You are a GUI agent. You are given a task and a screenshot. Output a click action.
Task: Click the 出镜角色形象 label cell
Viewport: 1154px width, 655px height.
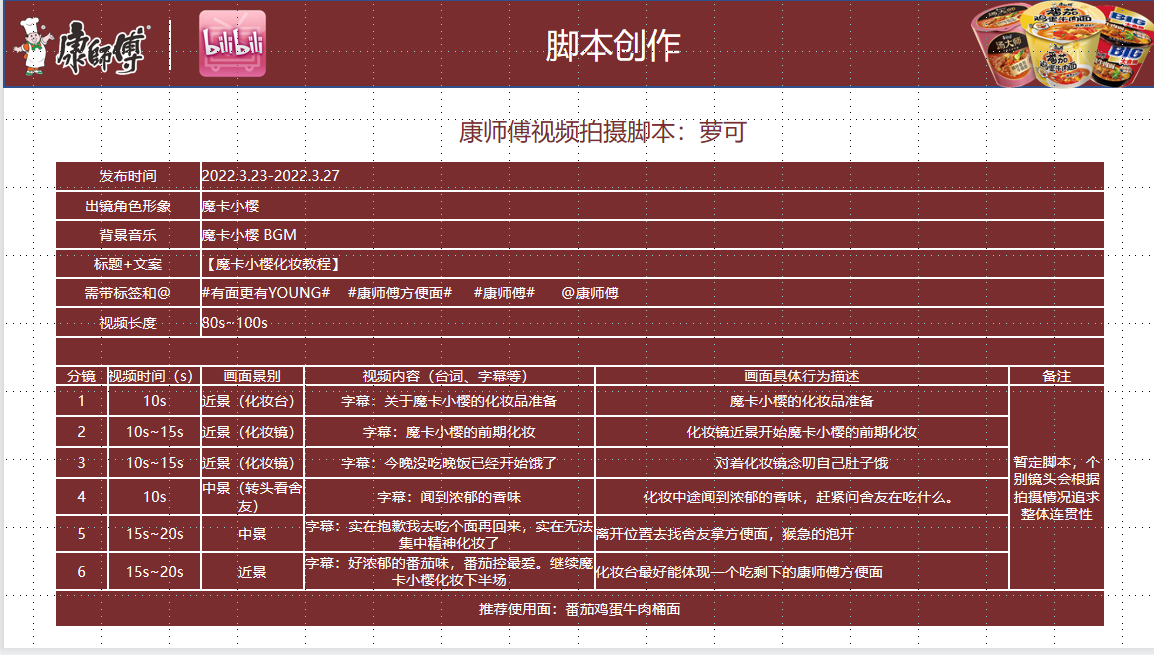tap(128, 206)
